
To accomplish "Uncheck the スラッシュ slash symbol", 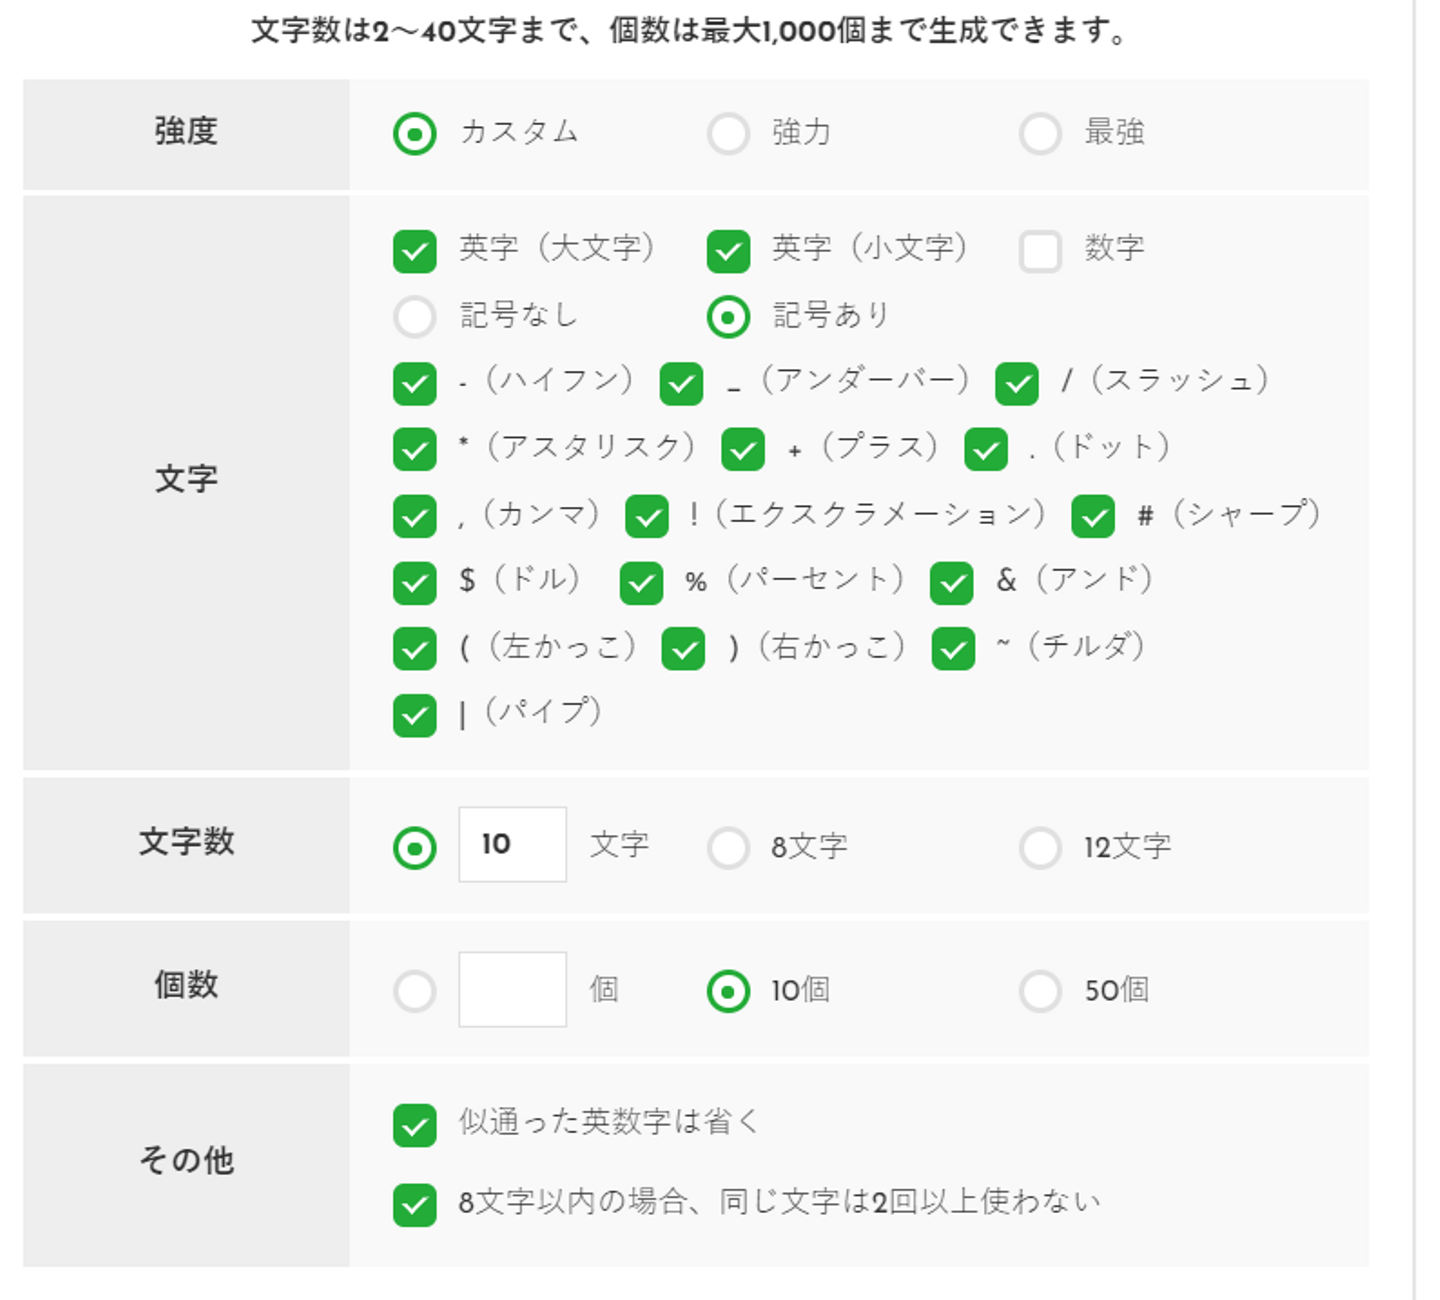I will click(x=1017, y=384).
